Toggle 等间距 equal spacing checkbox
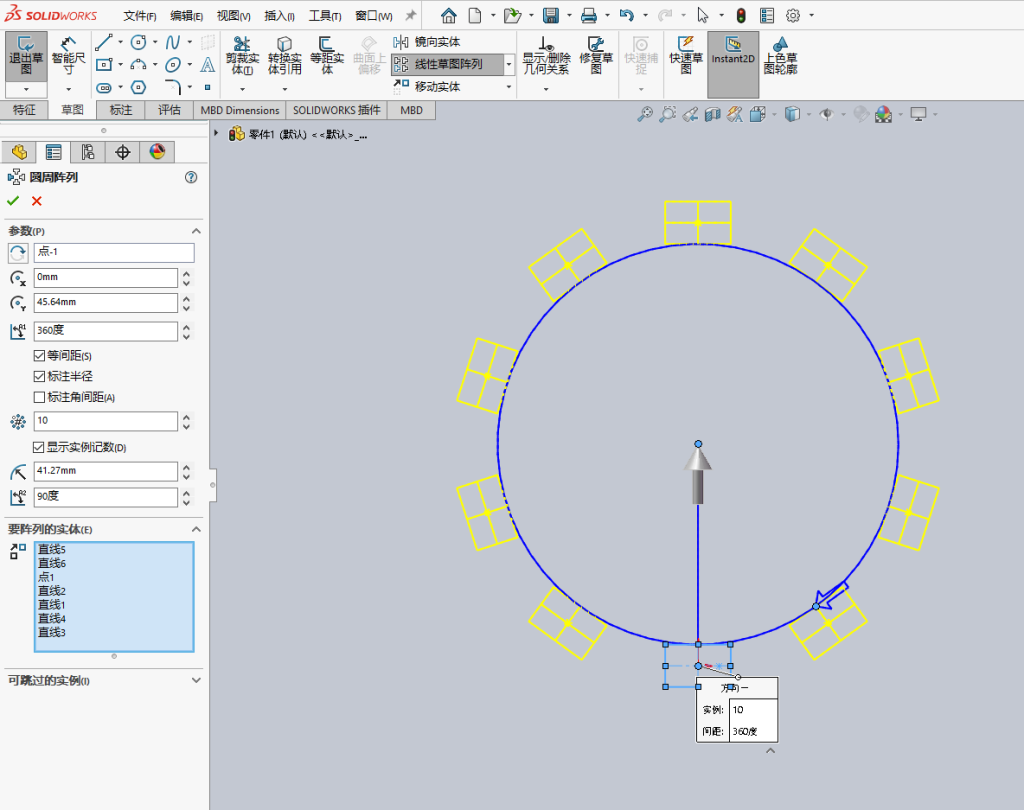 tap(39, 356)
